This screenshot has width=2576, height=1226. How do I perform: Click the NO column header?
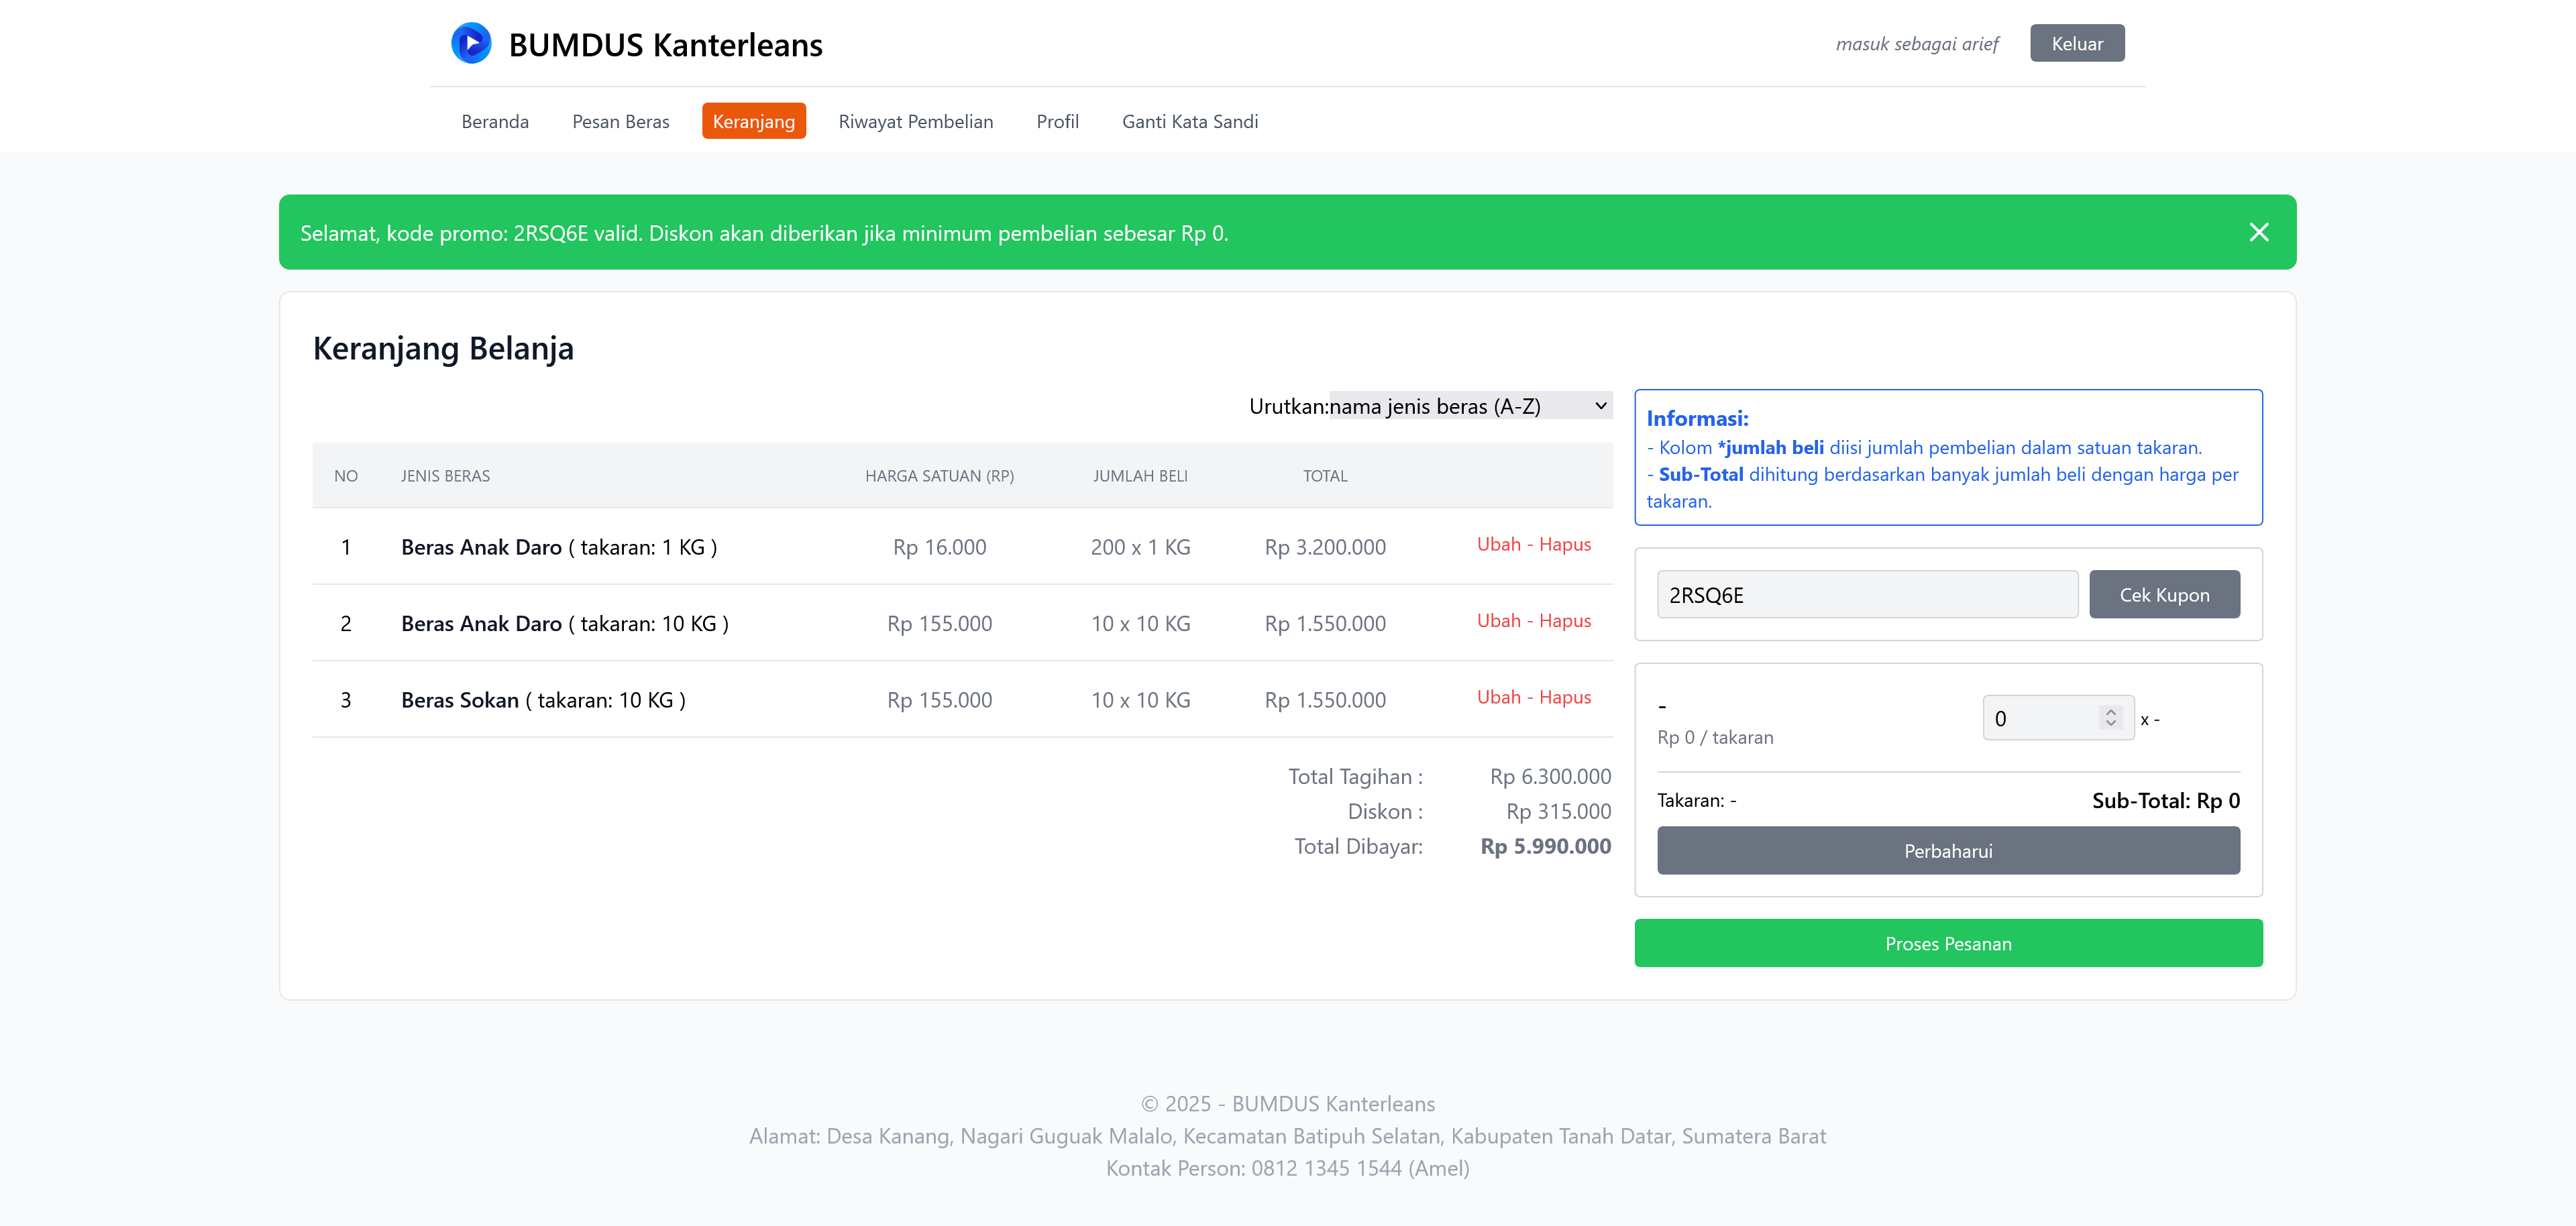tap(346, 476)
